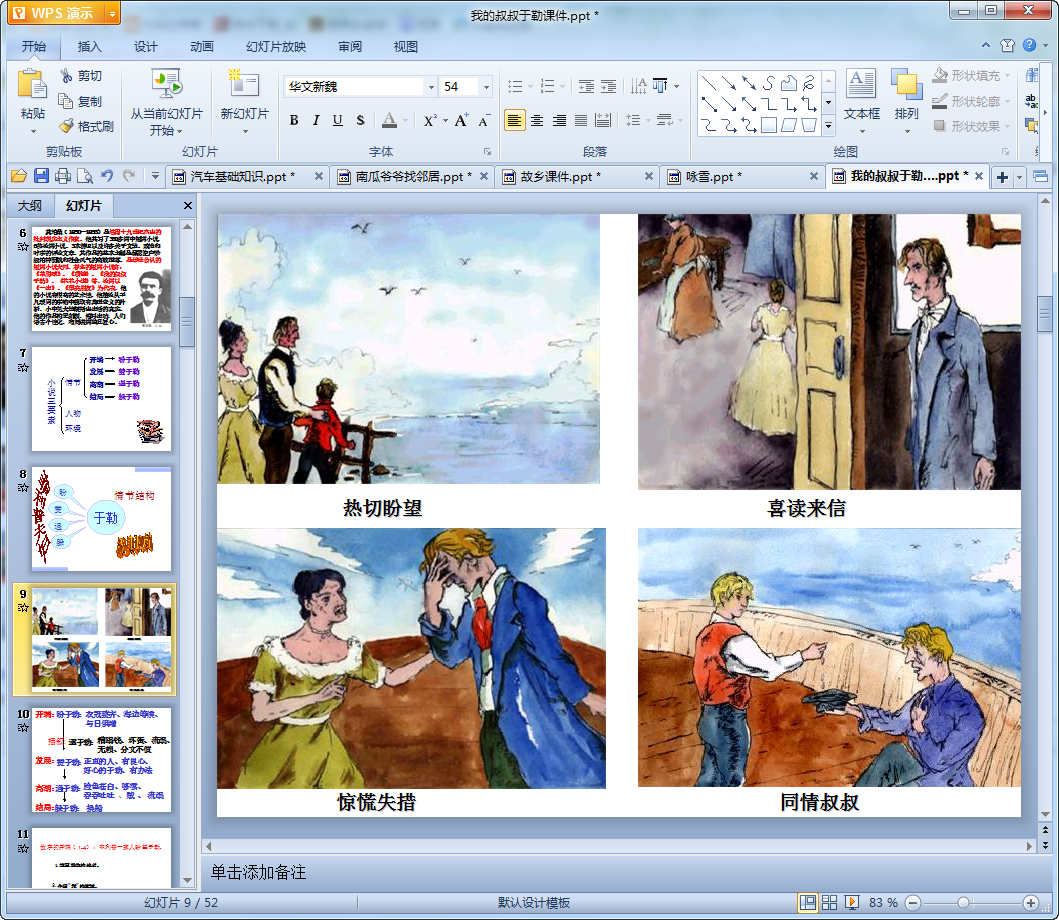Enable center alignment button

(537, 120)
